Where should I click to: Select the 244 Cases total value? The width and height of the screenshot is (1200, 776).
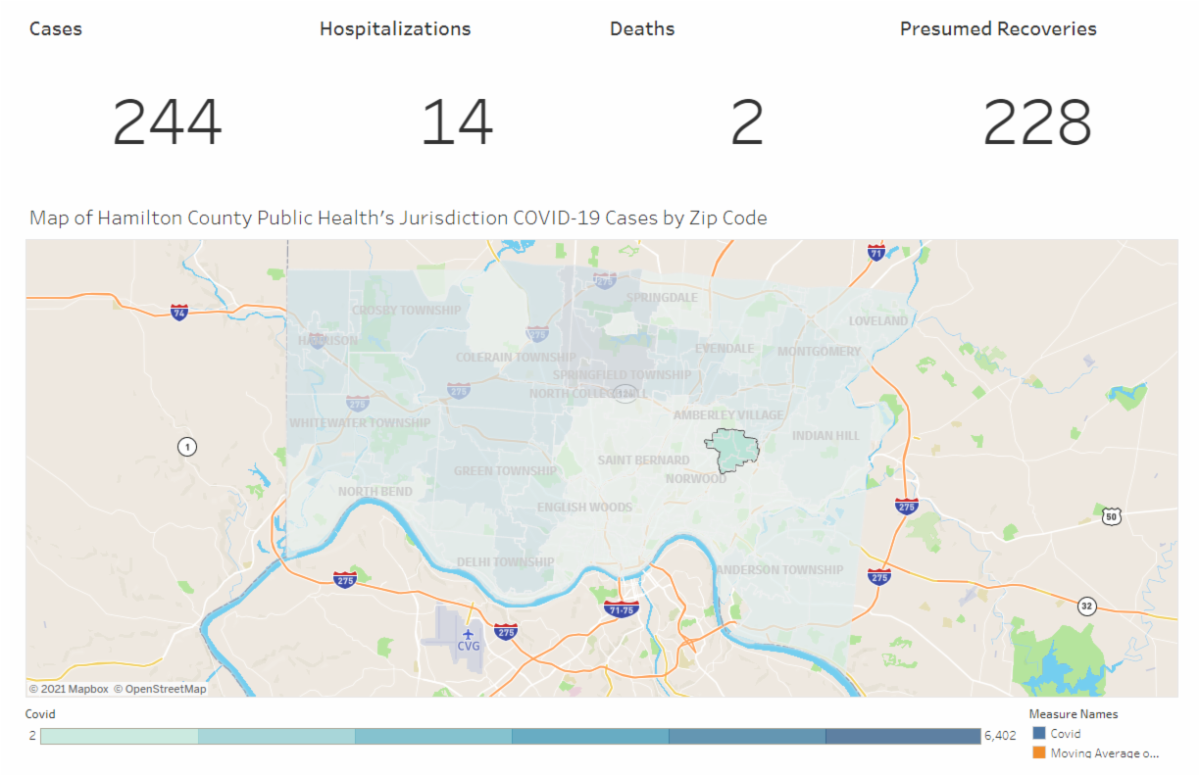167,122
